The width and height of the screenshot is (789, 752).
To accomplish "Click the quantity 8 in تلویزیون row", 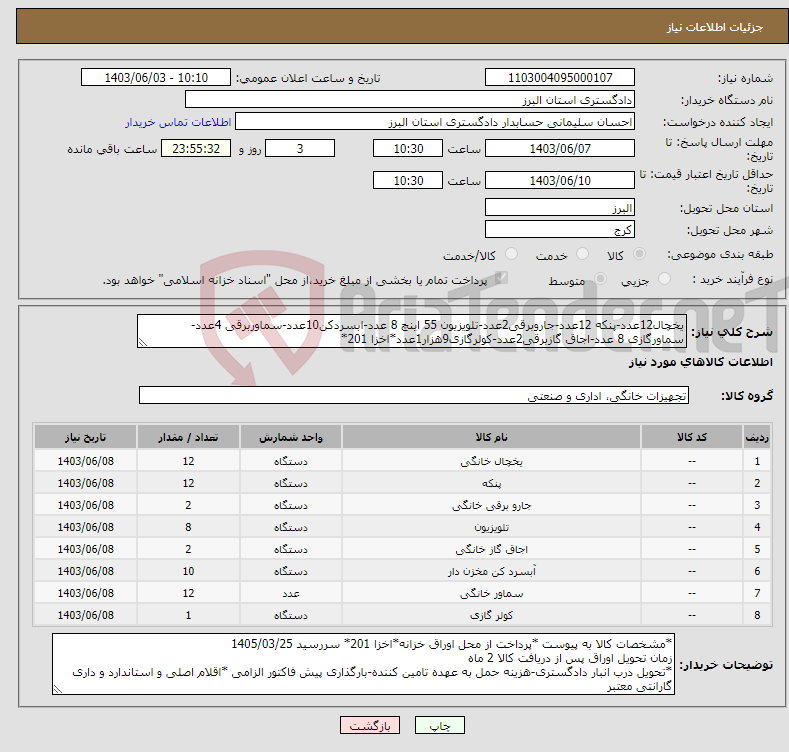I will point(188,528).
